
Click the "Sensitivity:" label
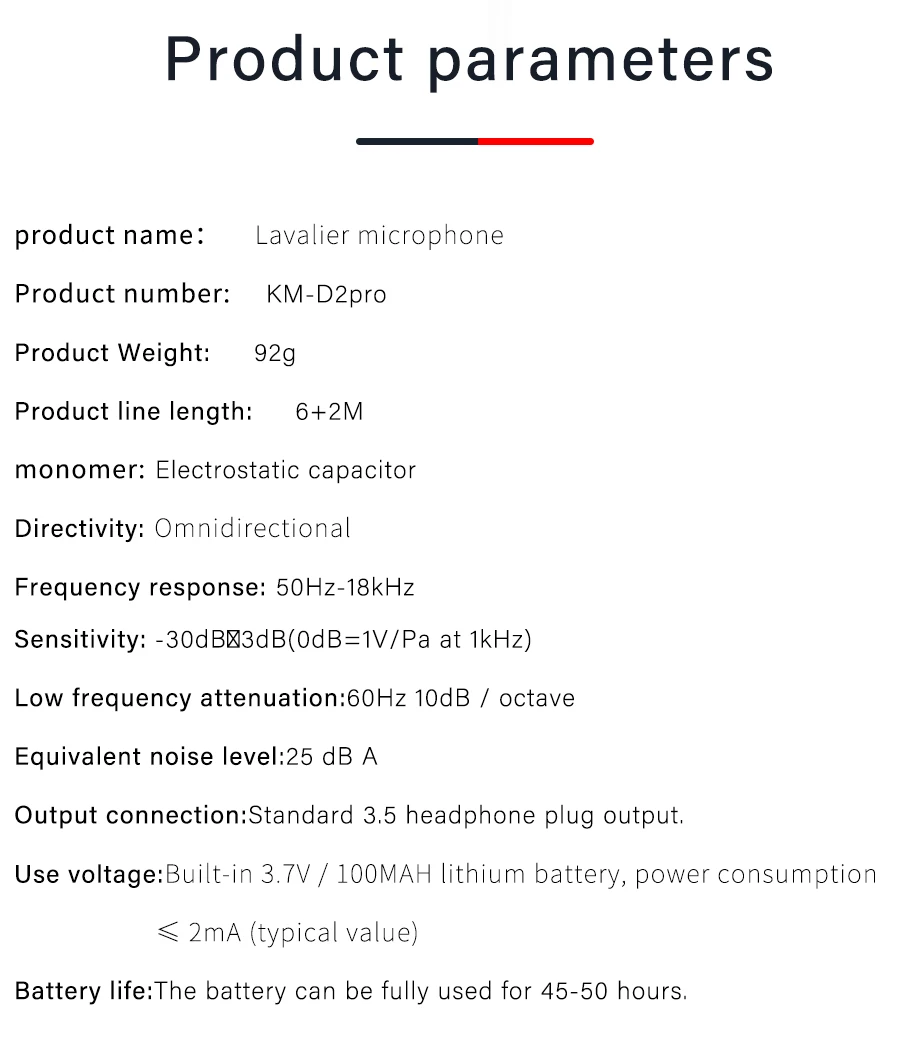tap(80, 640)
